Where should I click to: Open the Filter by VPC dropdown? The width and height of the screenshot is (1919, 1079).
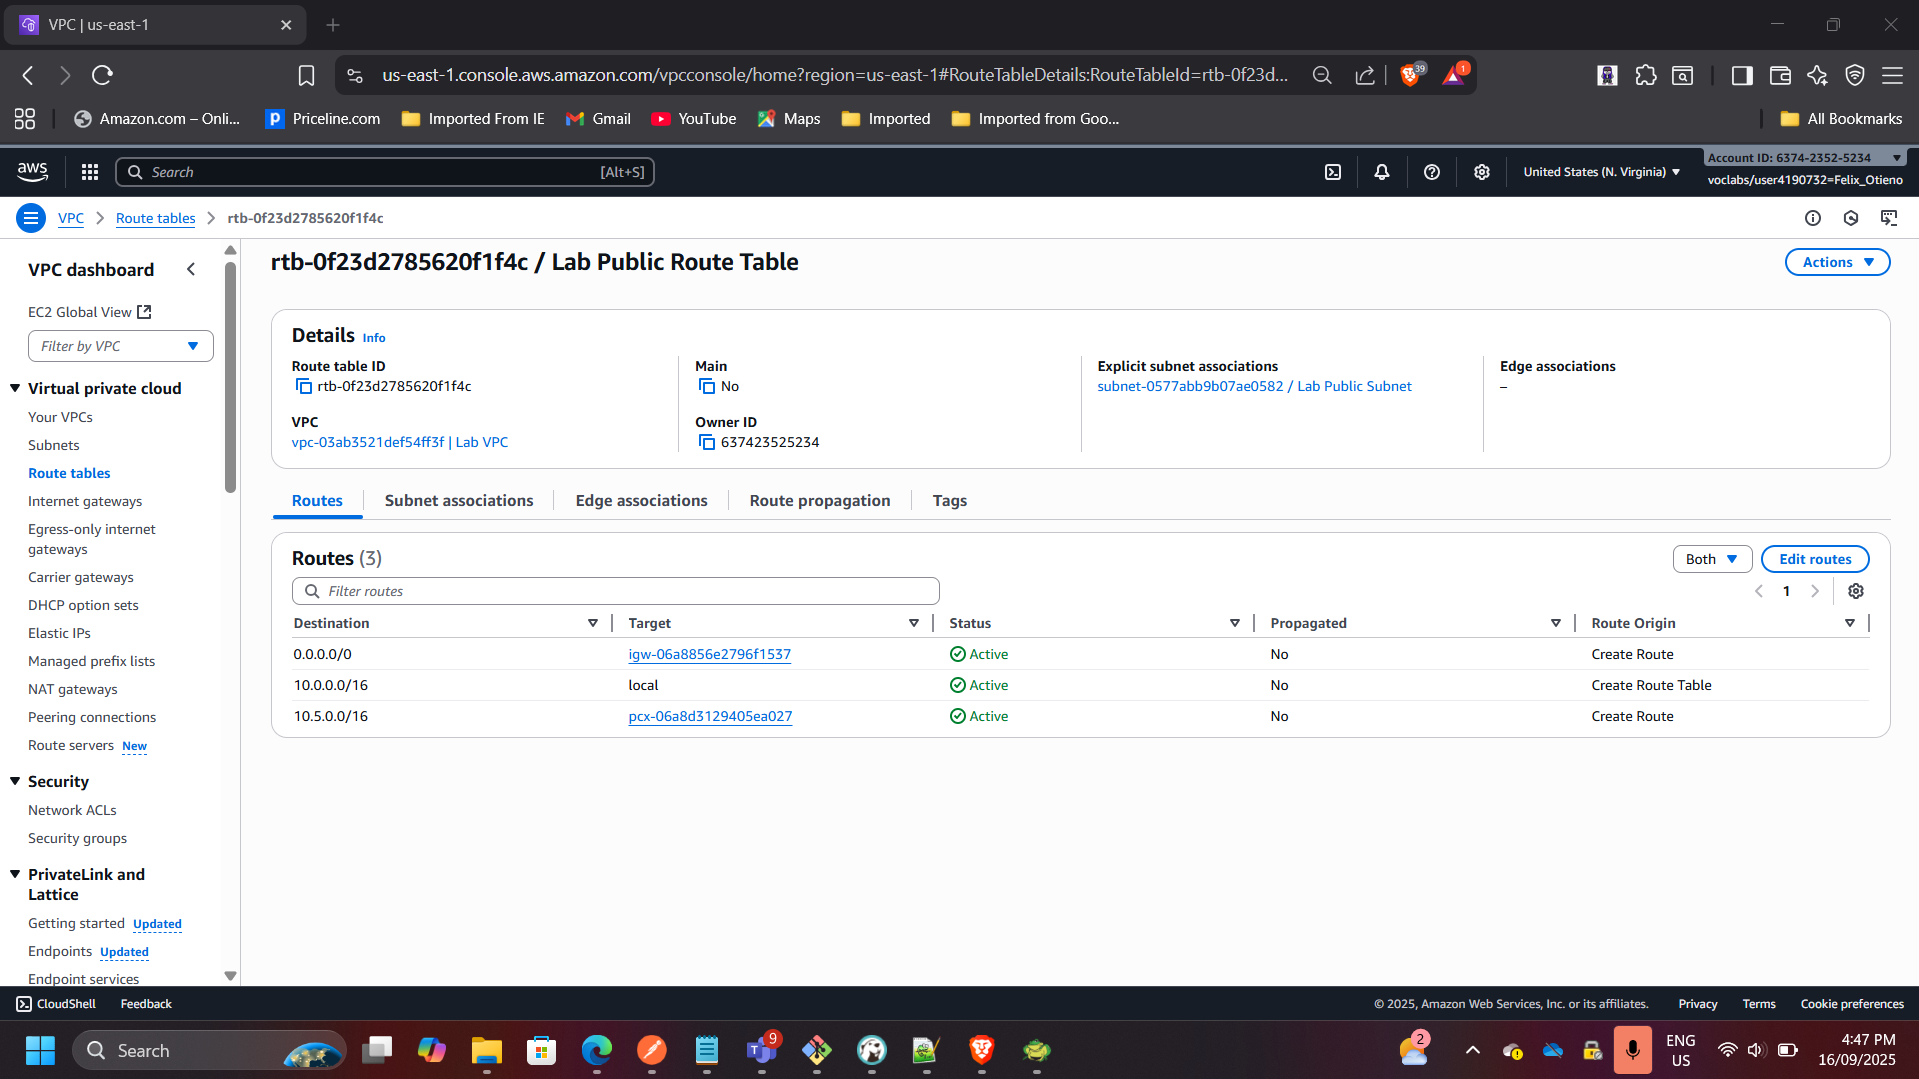pos(120,346)
